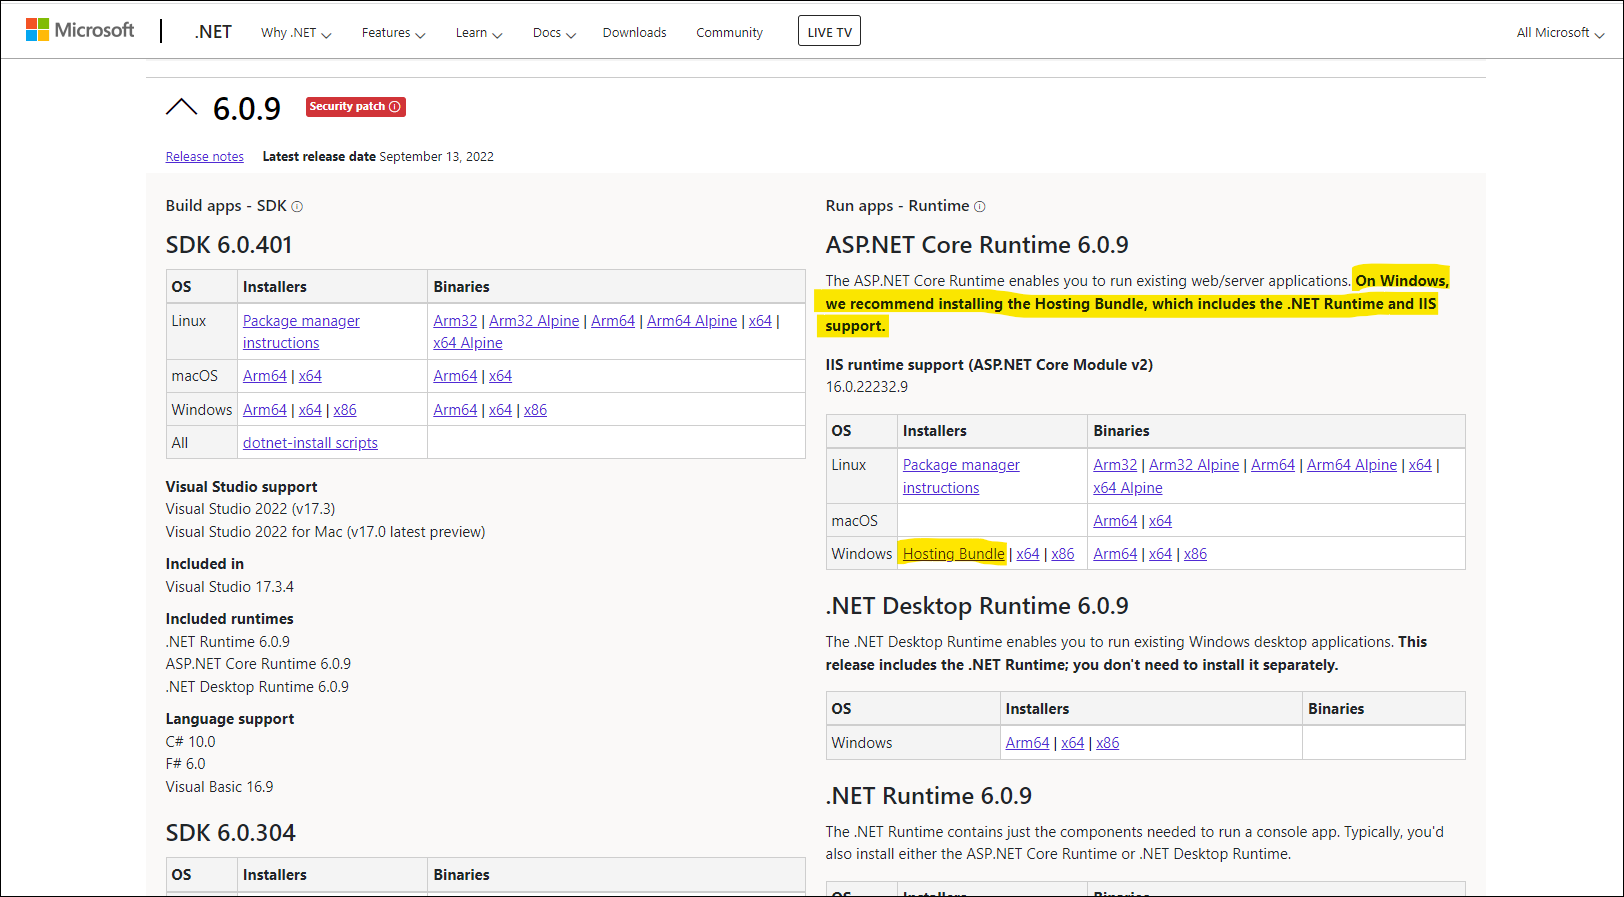Click the Microsoft logo
This screenshot has width=1624, height=897.
(80, 30)
